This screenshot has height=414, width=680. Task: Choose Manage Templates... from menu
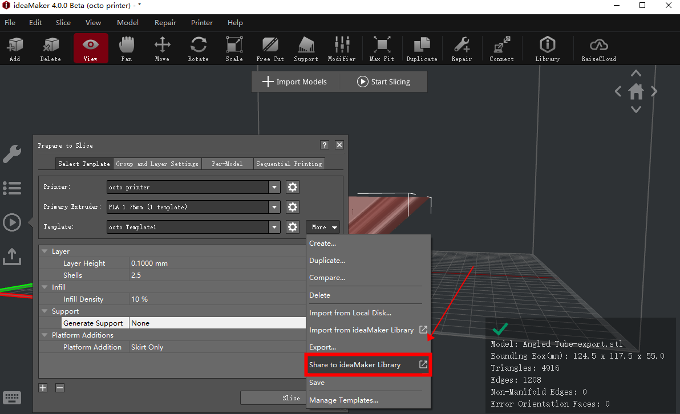coord(369,400)
